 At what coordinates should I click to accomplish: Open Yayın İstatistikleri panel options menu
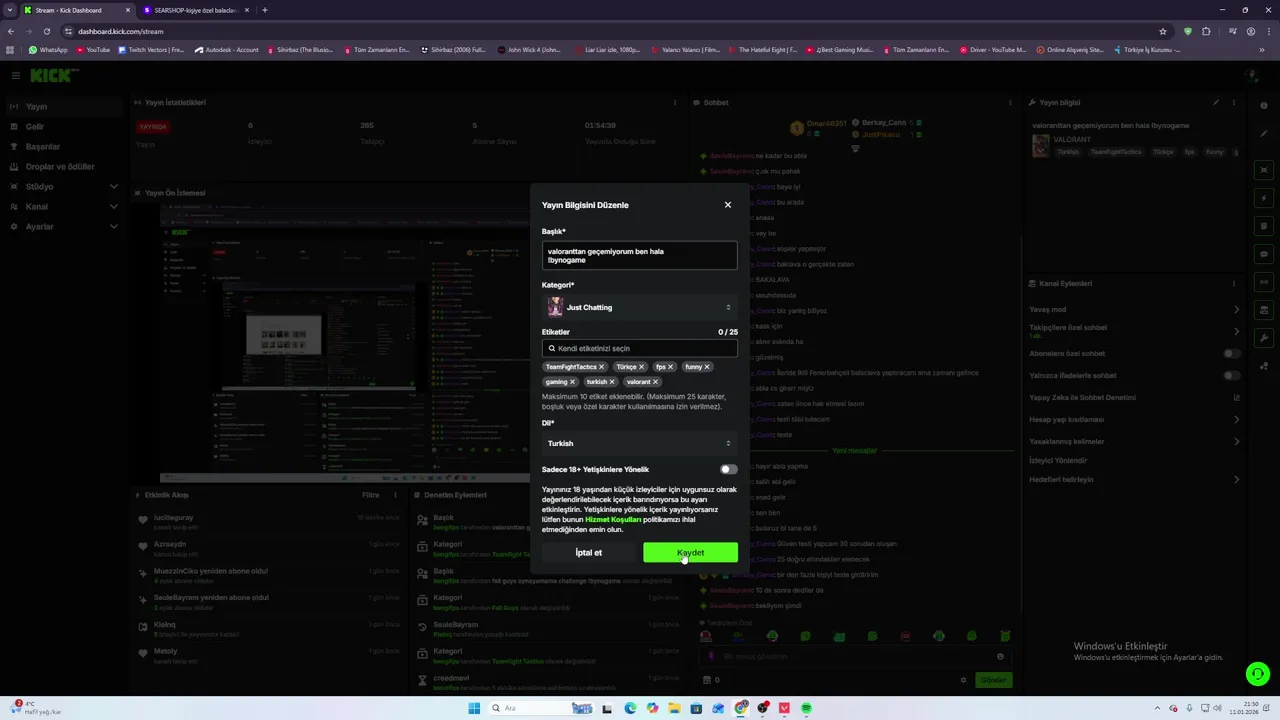click(675, 102)
